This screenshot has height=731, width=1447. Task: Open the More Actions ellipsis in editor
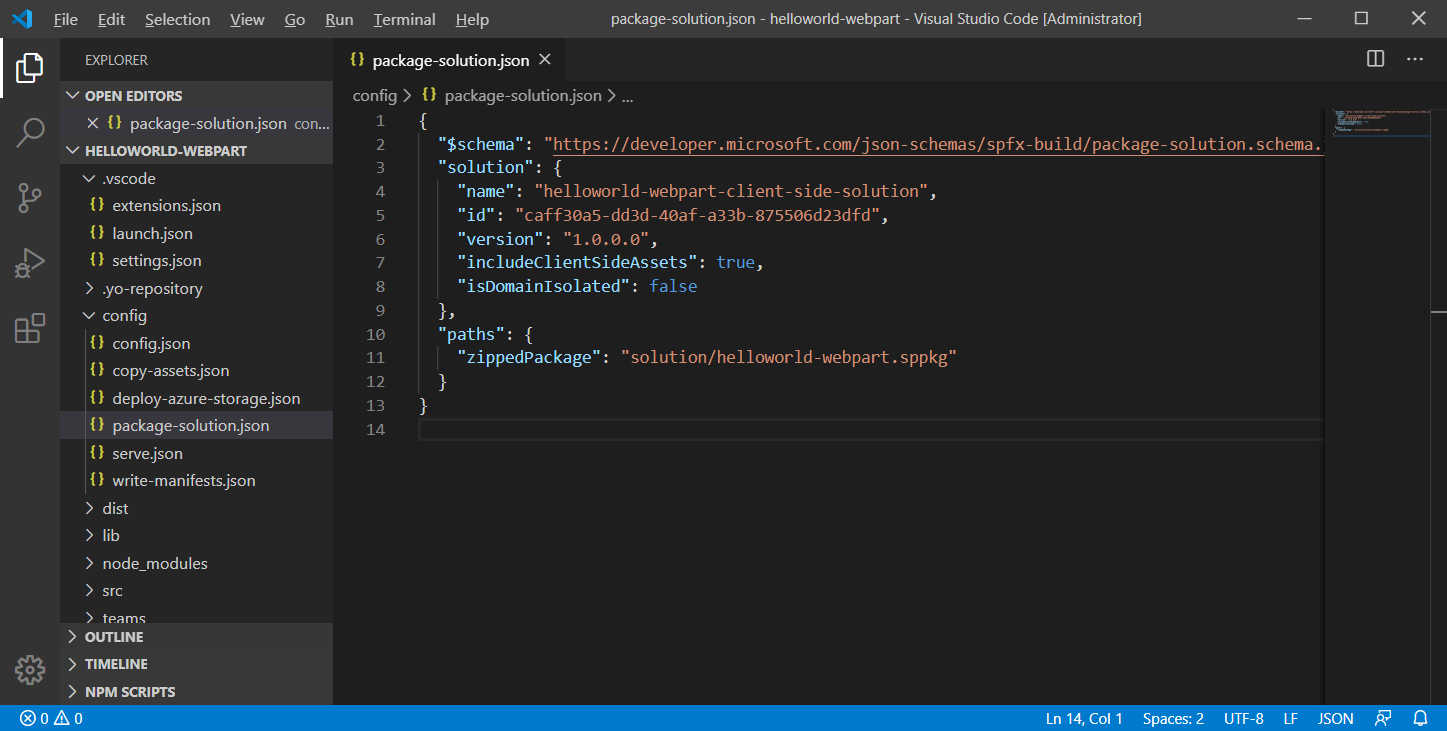point(1415,59)
